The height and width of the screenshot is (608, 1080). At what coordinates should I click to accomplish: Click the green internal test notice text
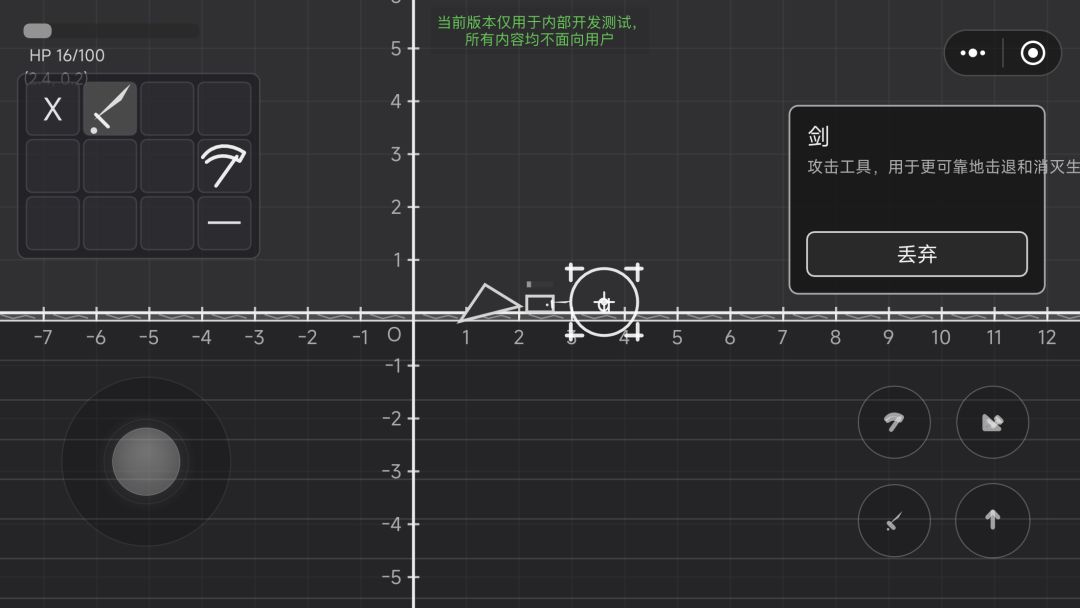coord(539,31)
